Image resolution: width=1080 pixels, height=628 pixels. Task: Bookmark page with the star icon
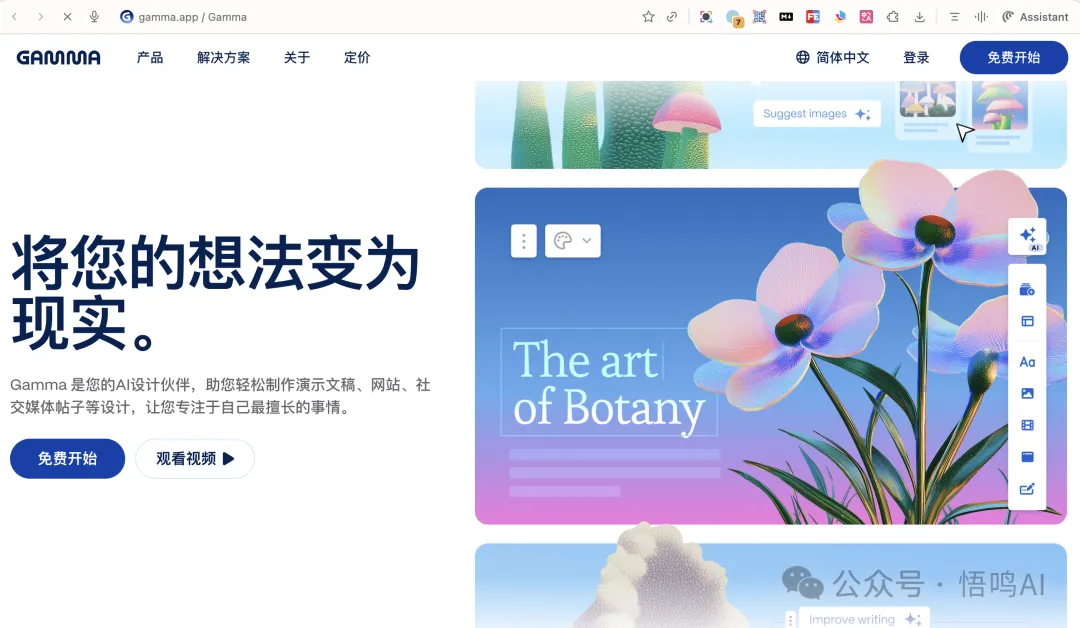click(x=648, y=17)
